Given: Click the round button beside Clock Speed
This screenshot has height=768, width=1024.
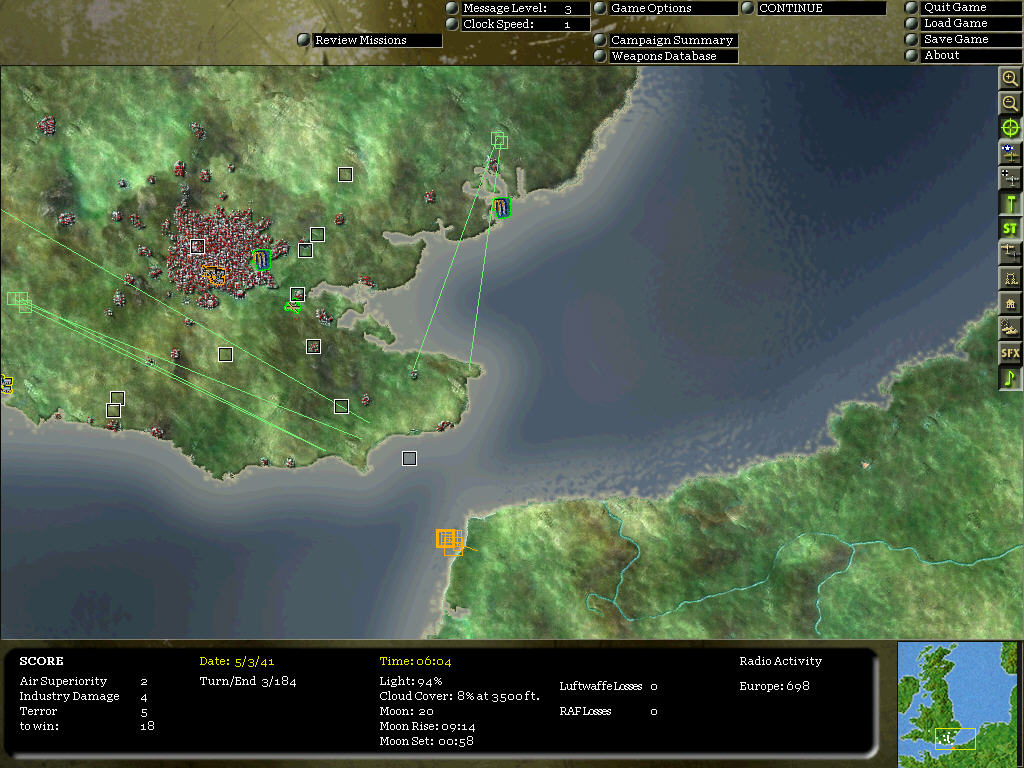Looking at the screenshot, I should pos(452,24).
